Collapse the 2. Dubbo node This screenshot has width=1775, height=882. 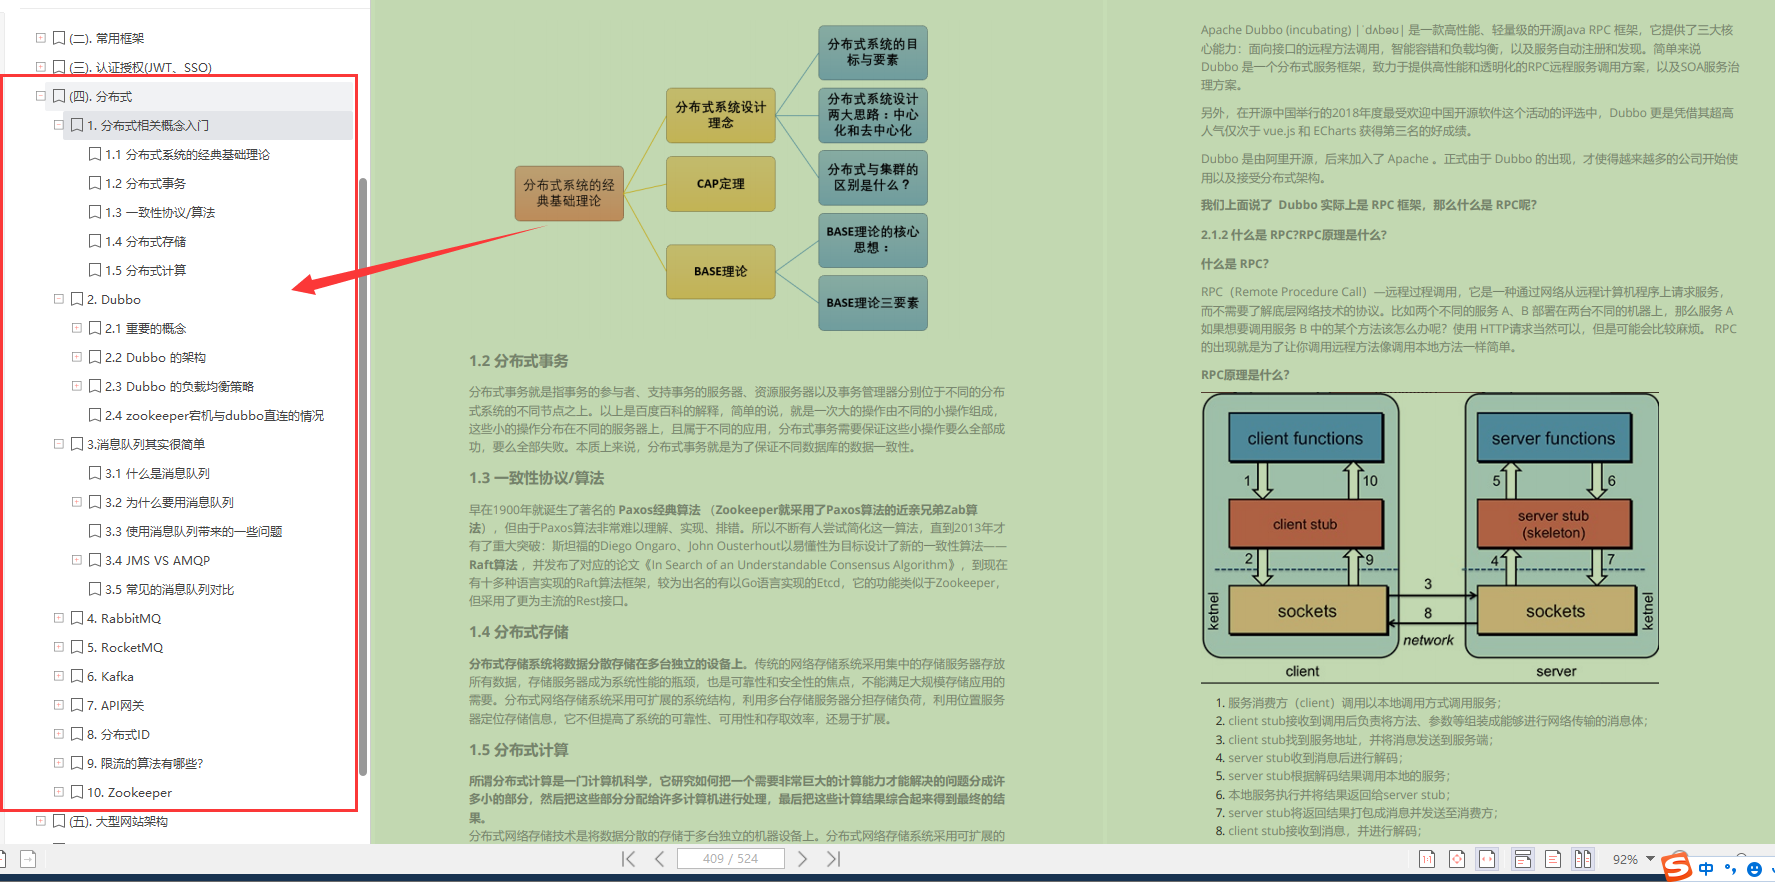[x=59, y=299]
